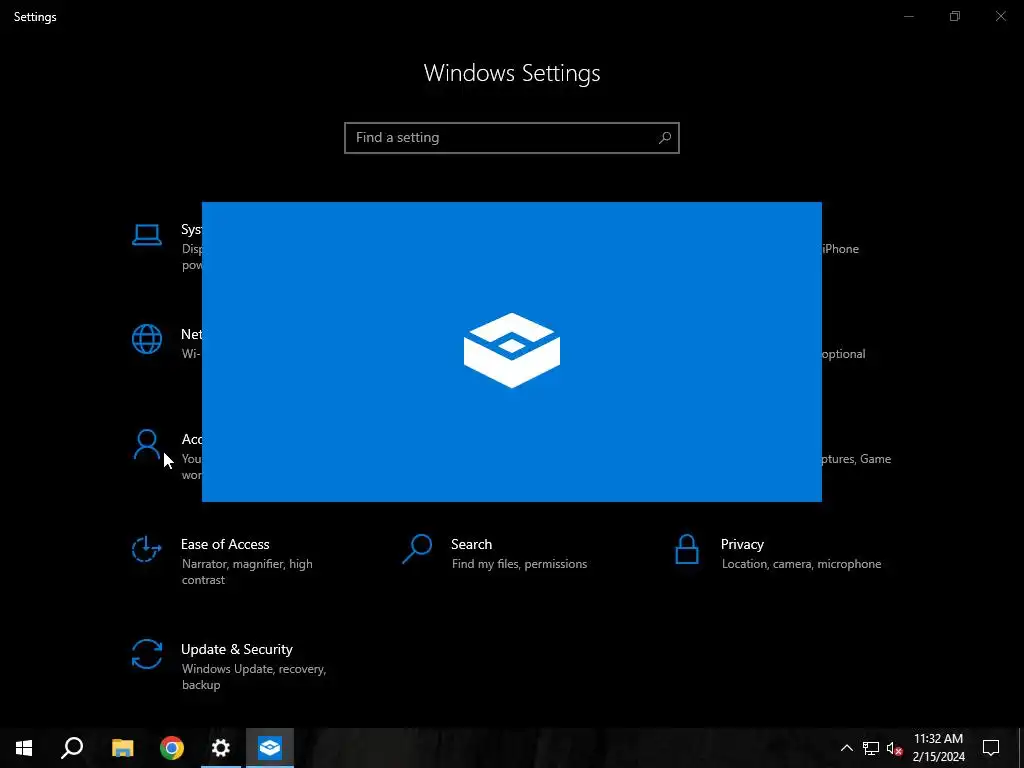Minimize the Settings window
The height and width of the screenshot is (768, 1024).
908,16
